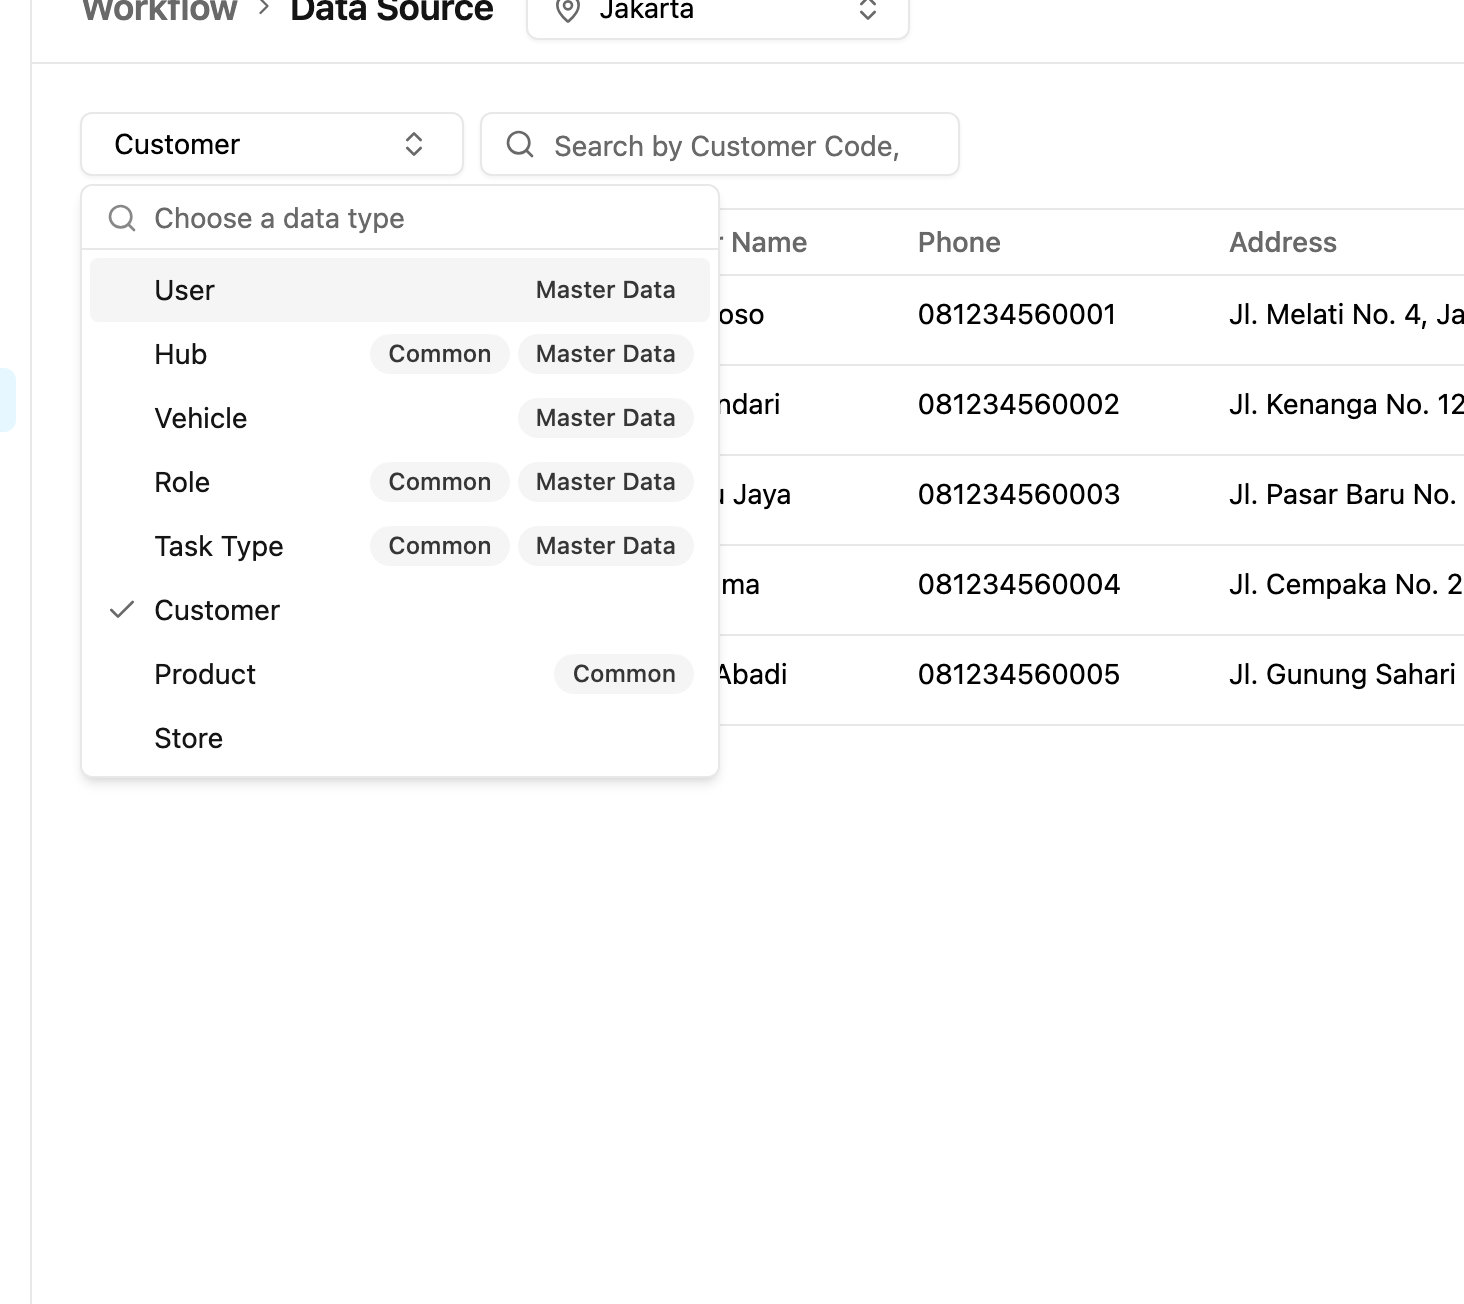Click phone number 081234560002

(1019, 404)
